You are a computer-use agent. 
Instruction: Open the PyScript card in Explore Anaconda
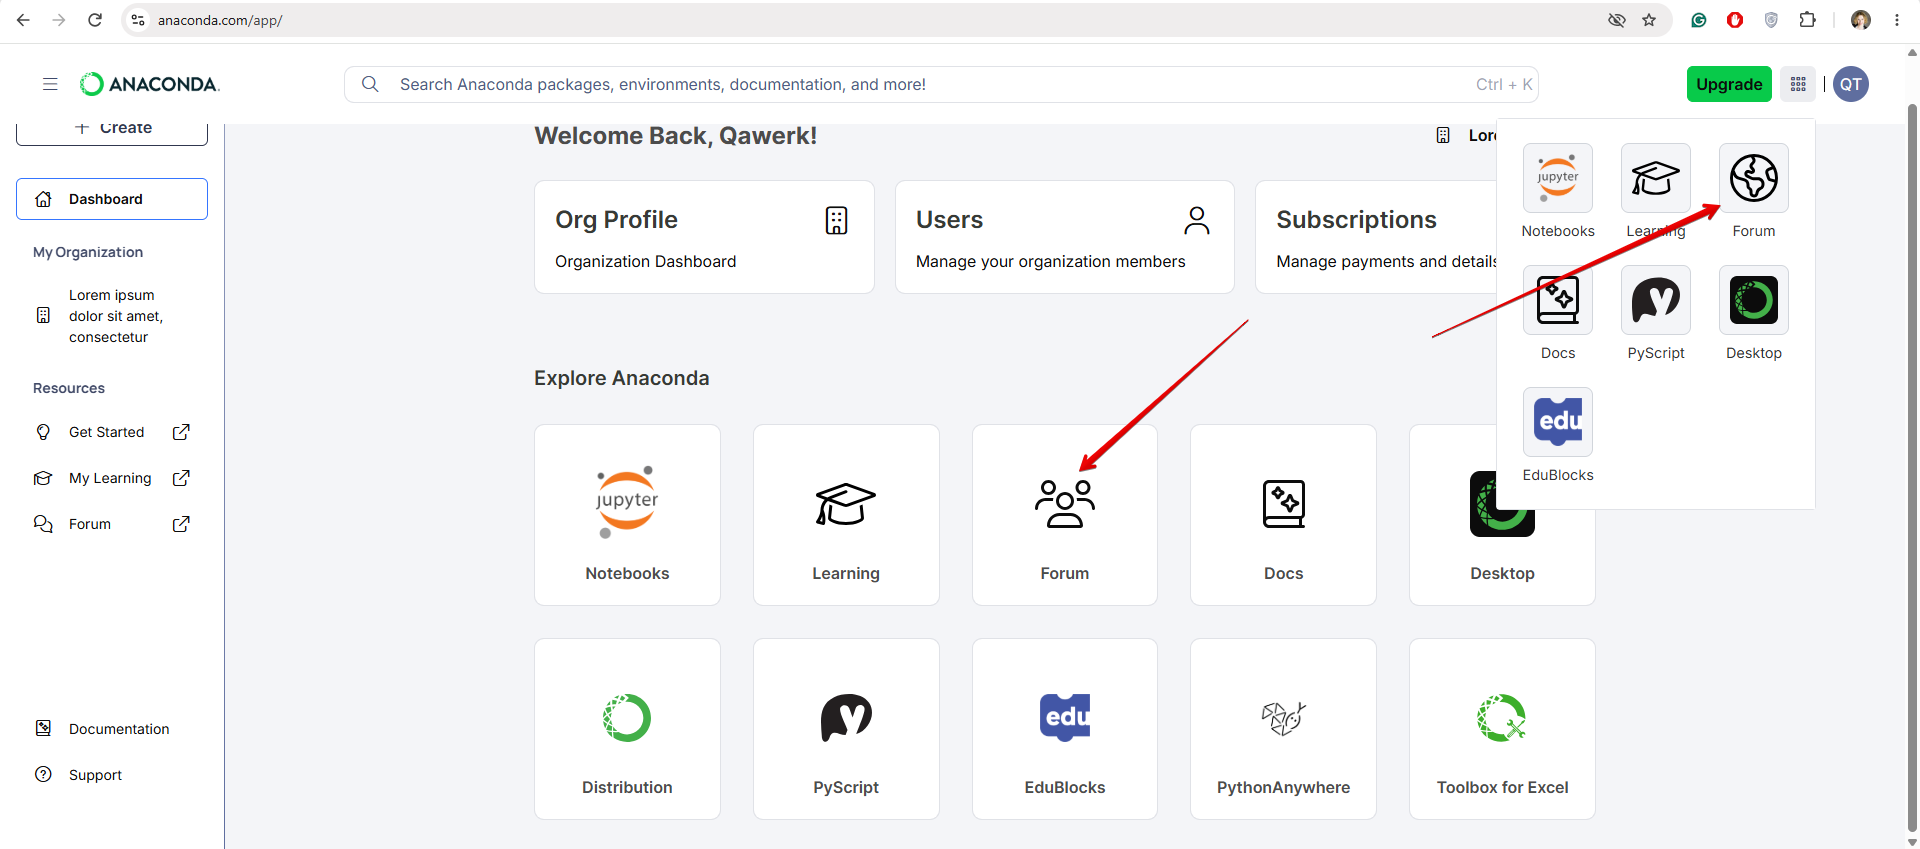click(846, 729)
